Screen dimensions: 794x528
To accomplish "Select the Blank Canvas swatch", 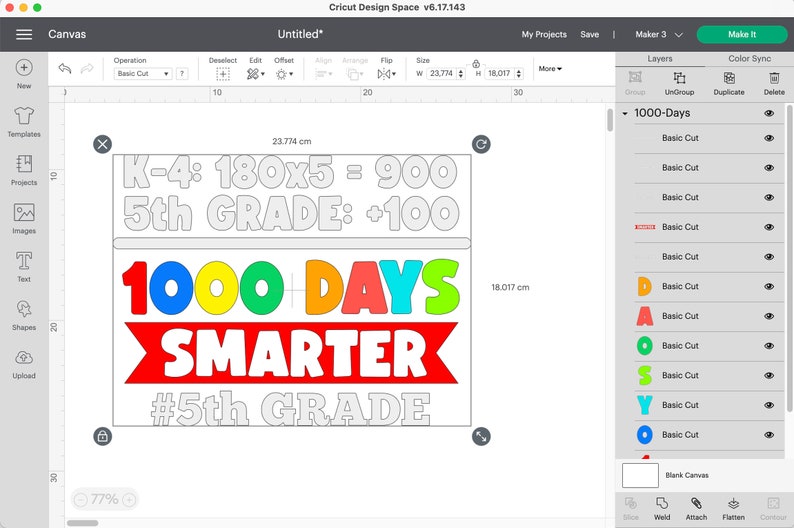I will coord(640,475).
